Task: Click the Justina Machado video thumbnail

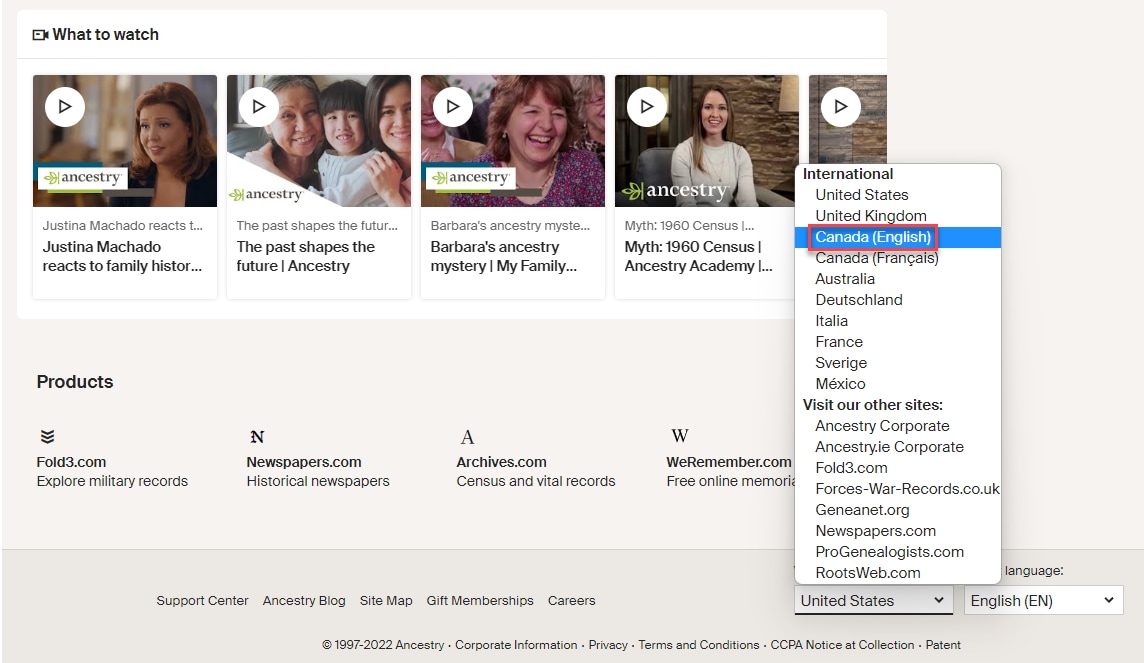Action: [124, 140]
